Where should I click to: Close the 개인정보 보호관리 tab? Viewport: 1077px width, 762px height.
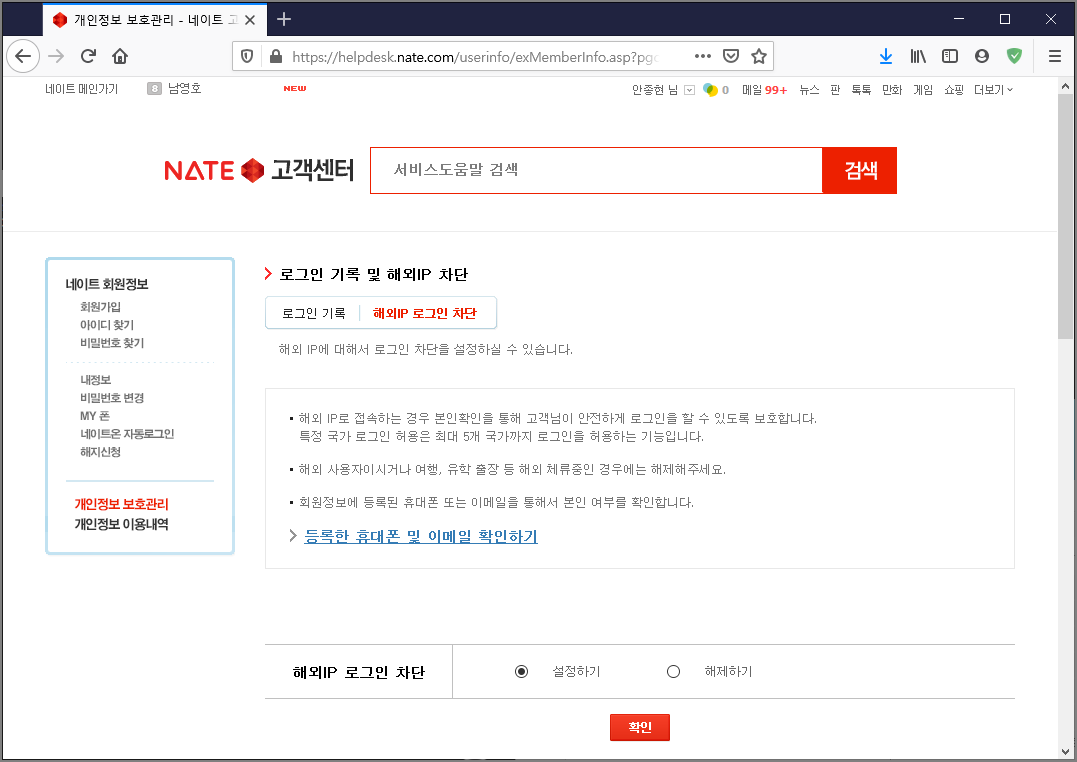250,20
